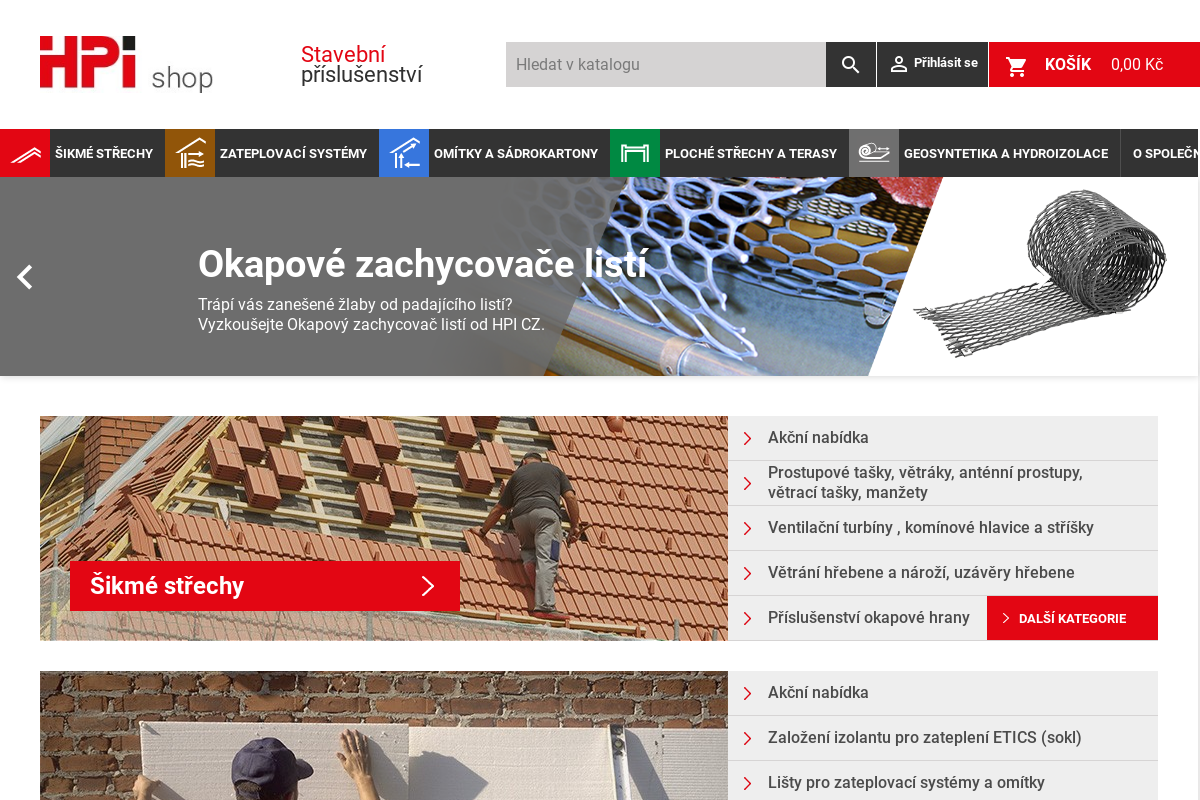This screenshot has width=1200, height=800.
Task: Click the green flat roofs icon
Action: pos(635,154)
